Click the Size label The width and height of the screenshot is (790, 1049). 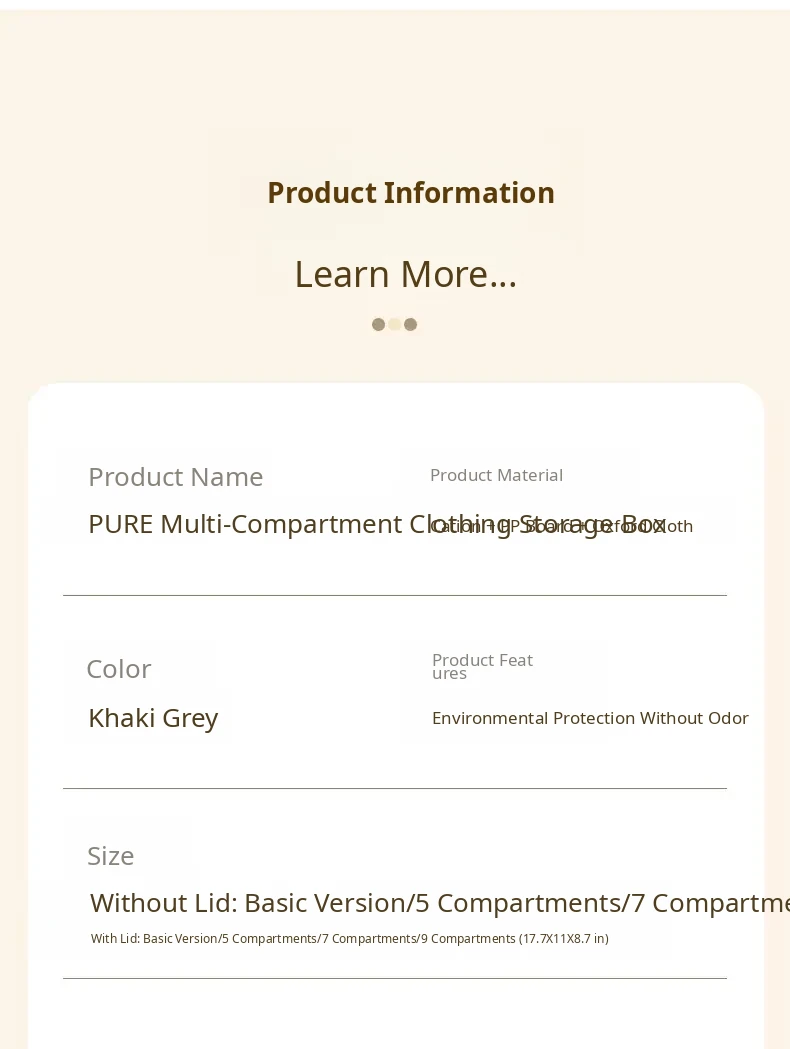click(x=110, y=856)
